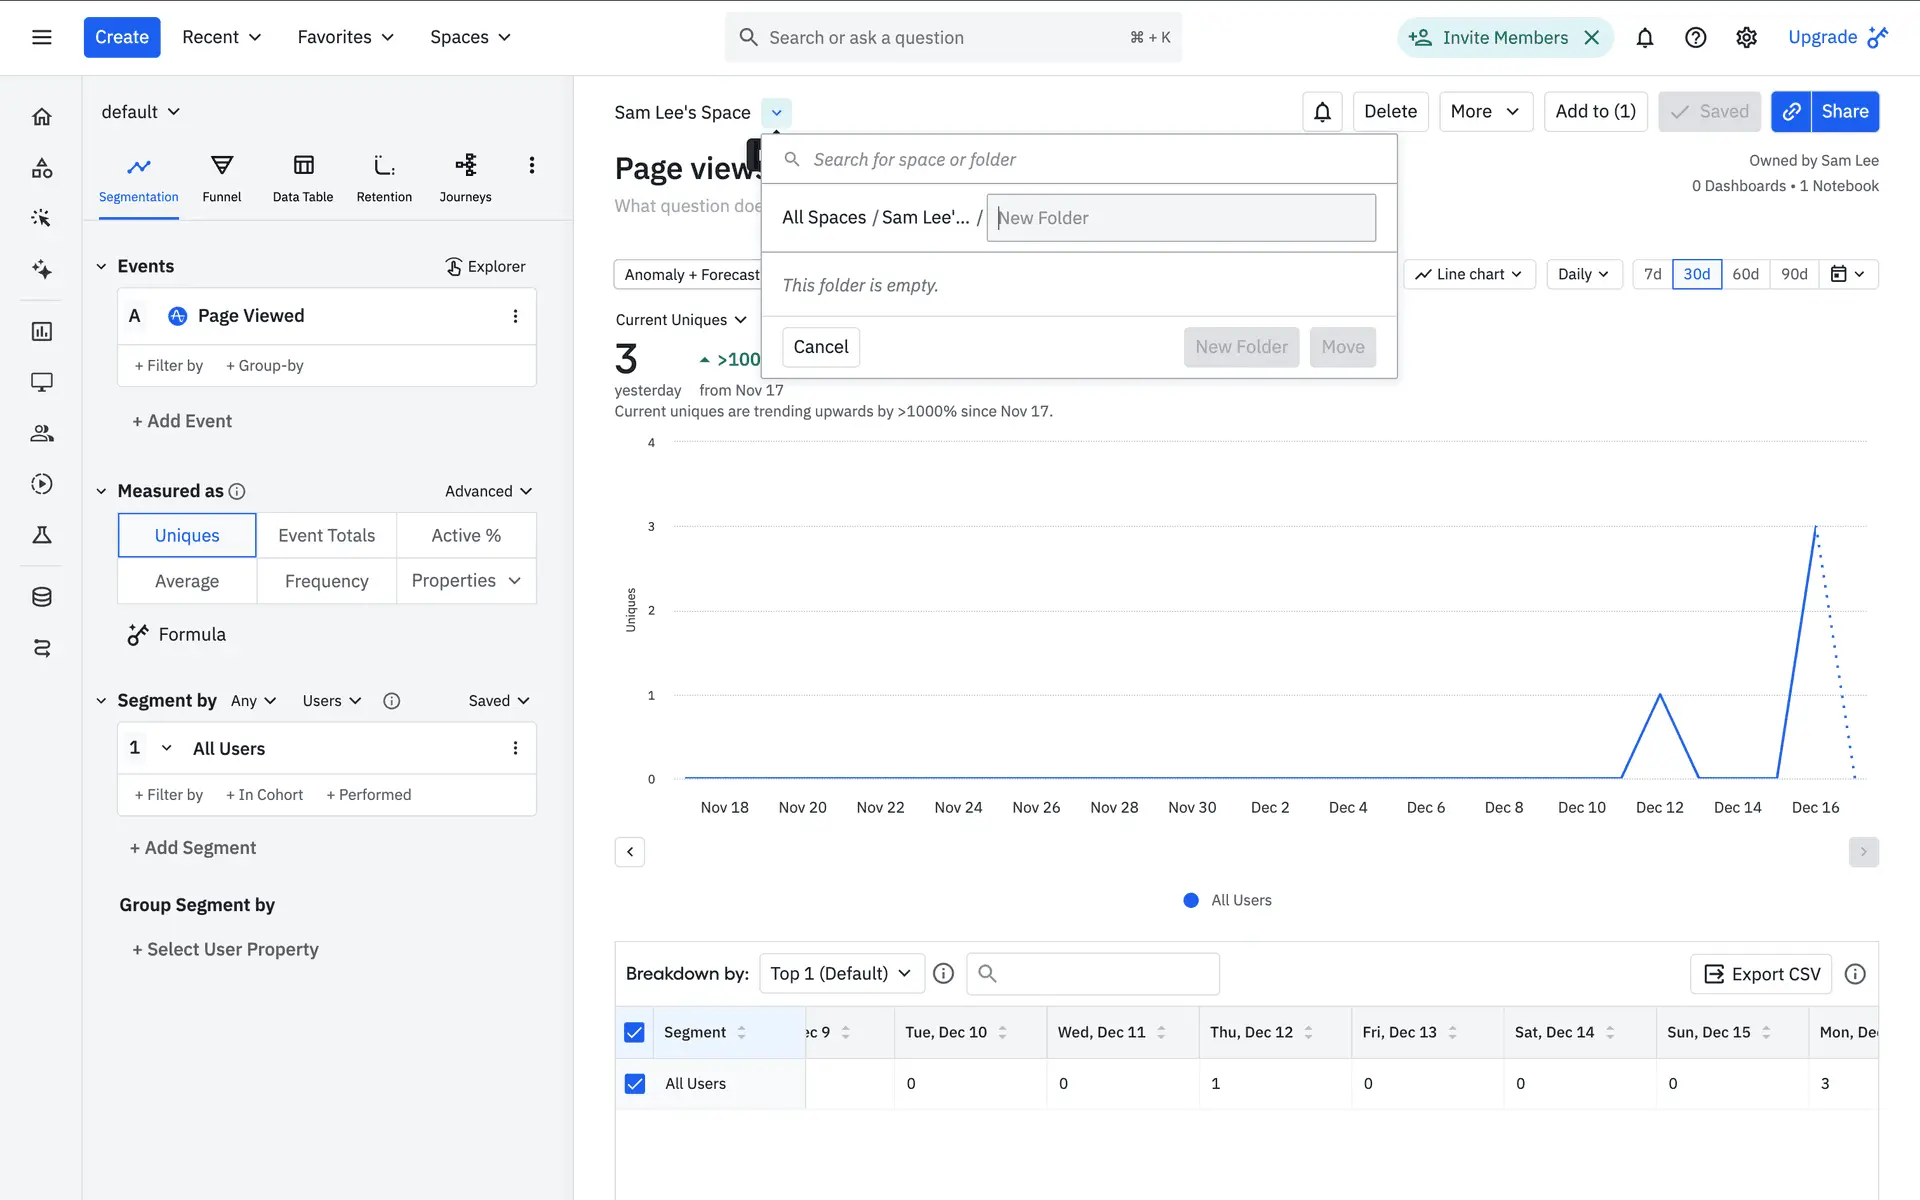This screenshot has width=1920, height=1200.
Task: Select the Event Totals measurement option
Action: tap(326, 535)
